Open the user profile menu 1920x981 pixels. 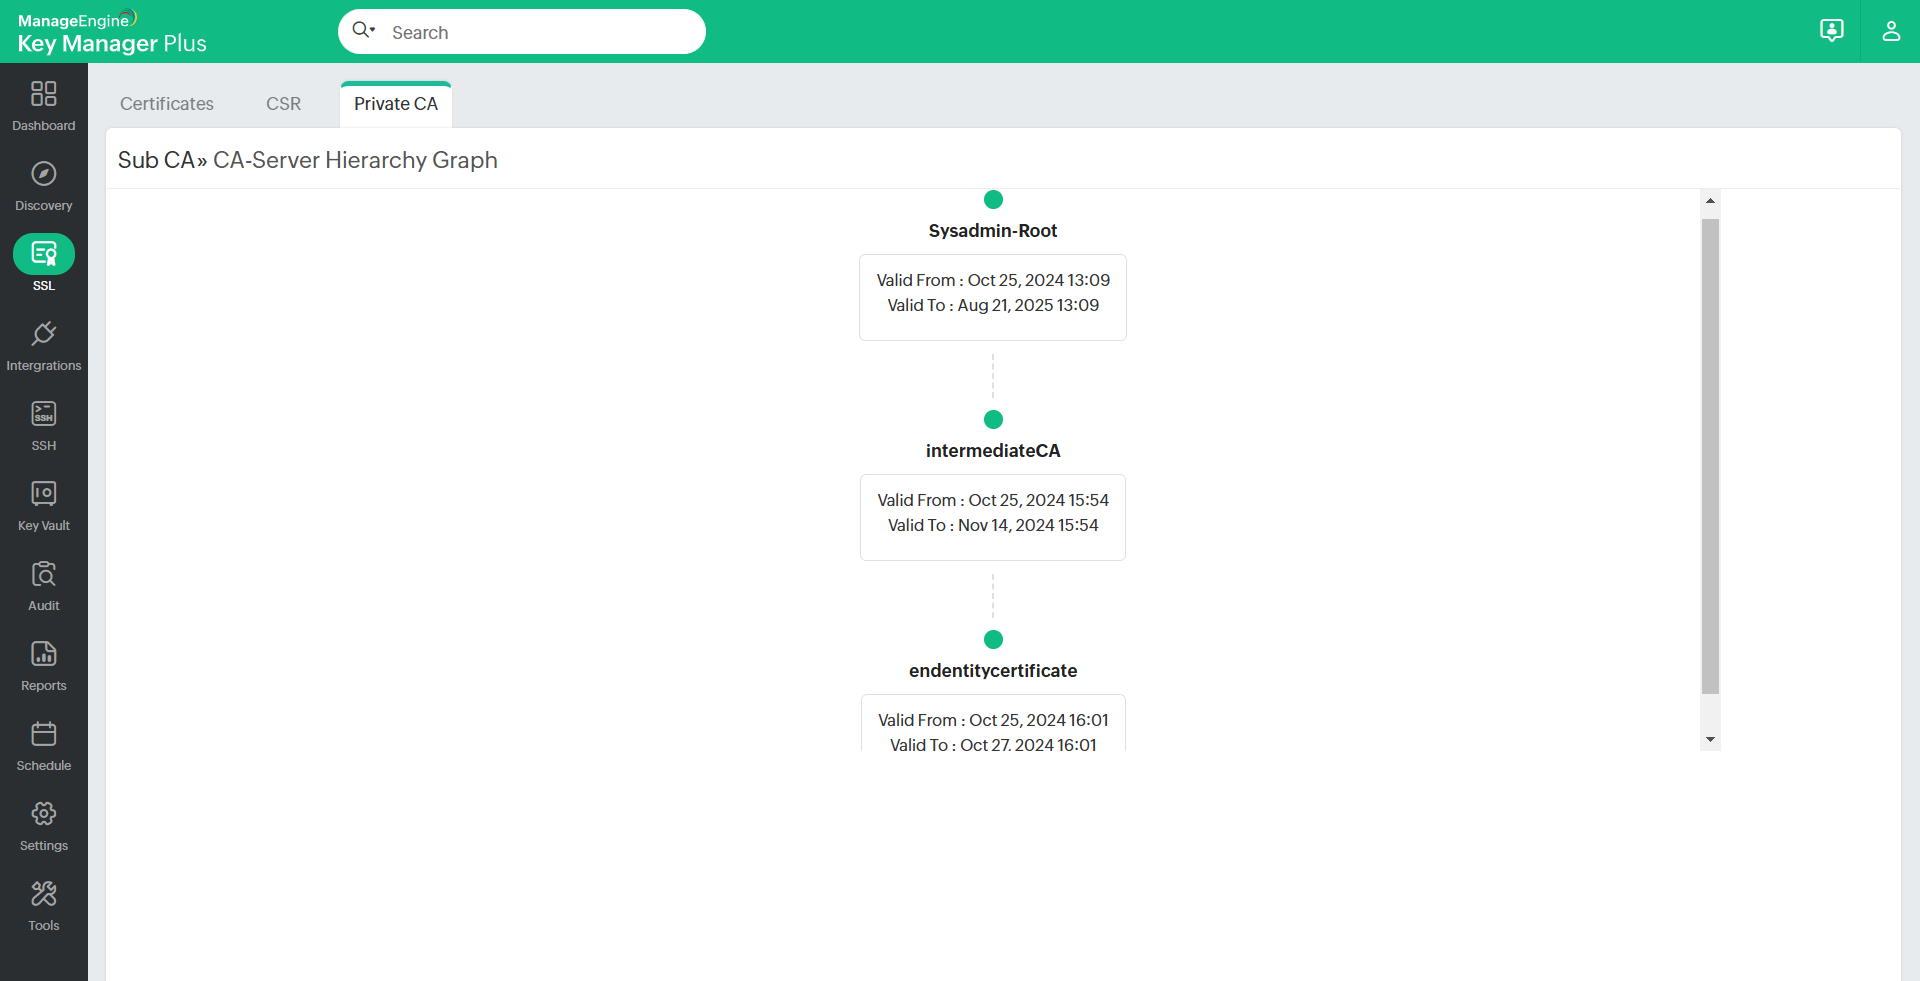click(1891, 31)
